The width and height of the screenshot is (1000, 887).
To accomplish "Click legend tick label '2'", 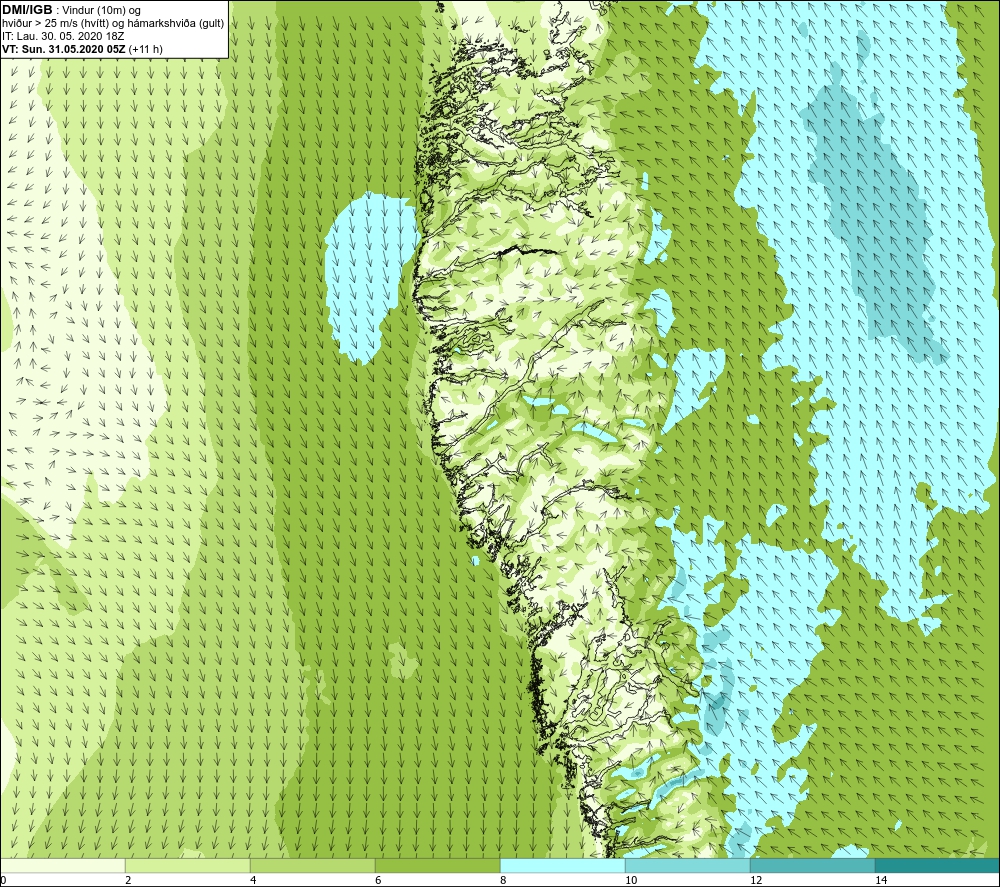I will 128,880.
